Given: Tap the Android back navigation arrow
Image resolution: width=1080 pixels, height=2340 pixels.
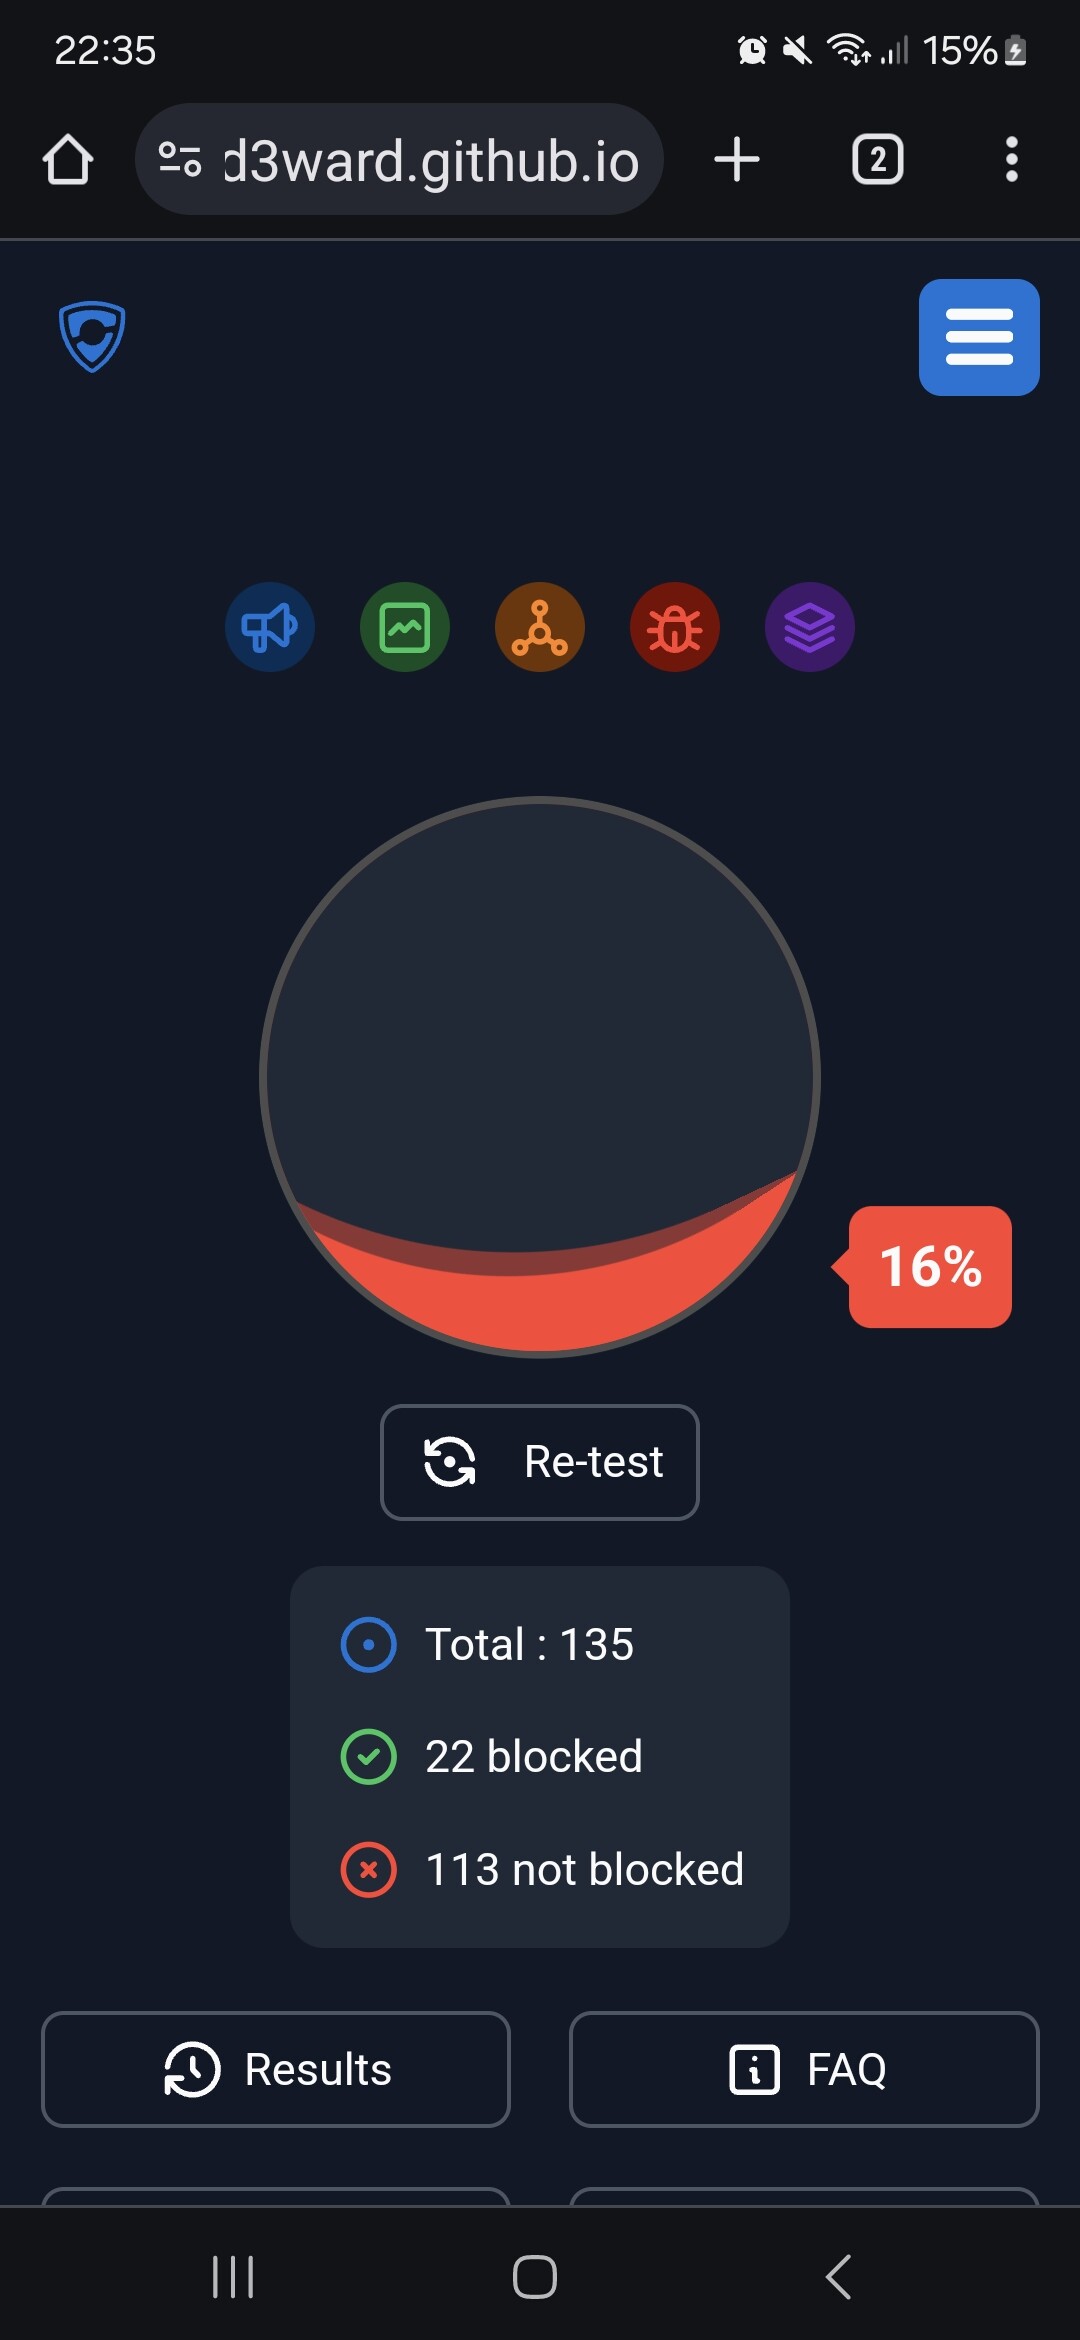Looking at the screenshot, I should [838, 2277].
